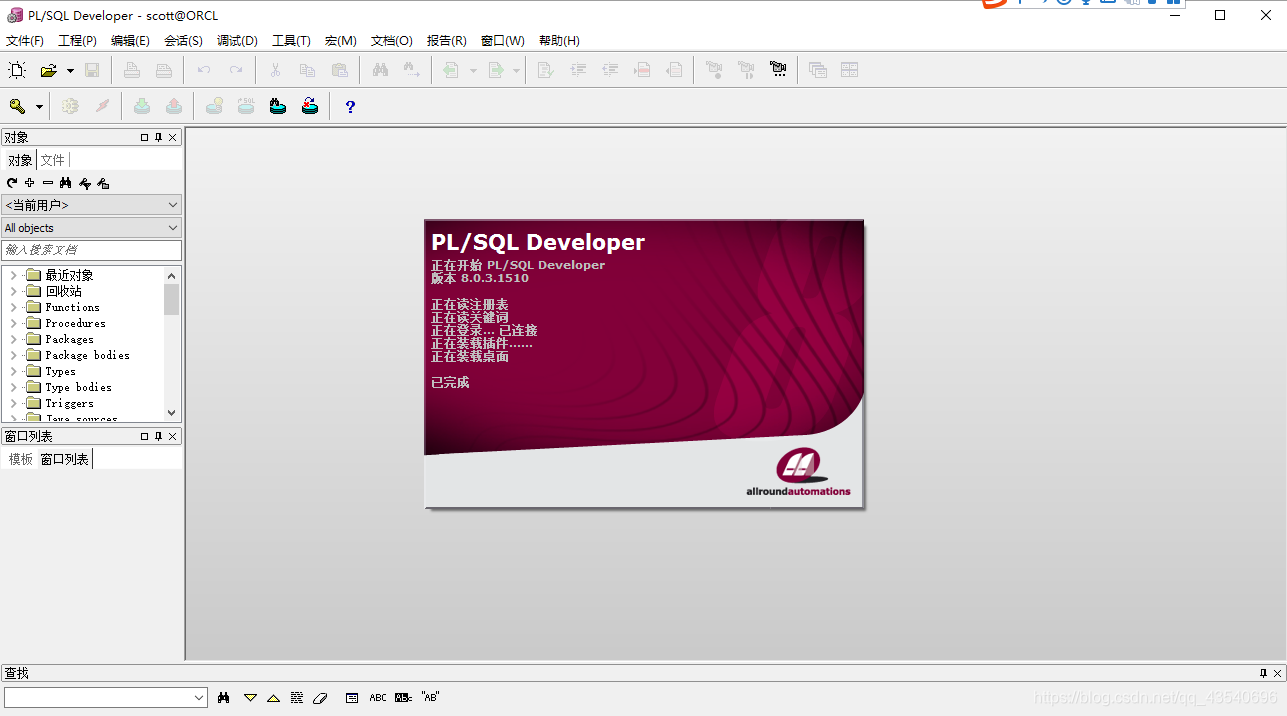1287x716 pixels.
Task: Expand the 最近对象 folder
Action: [x=14, y=275]
